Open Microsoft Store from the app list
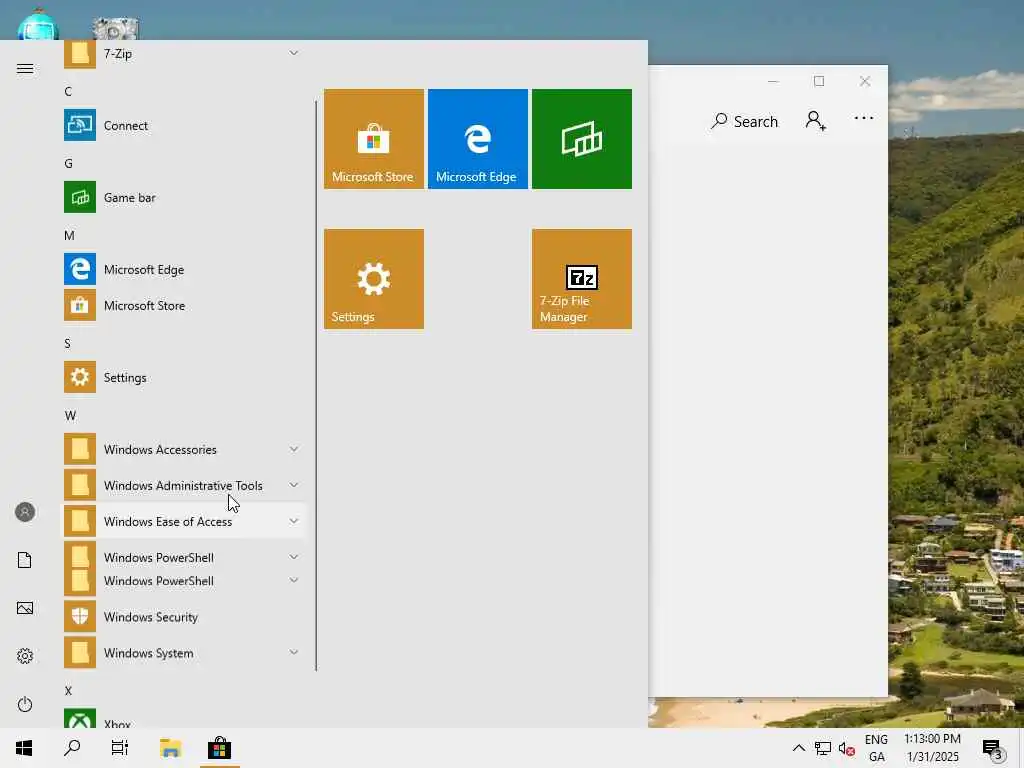Screen dimensions: 1024x768 tap(184, 305)
